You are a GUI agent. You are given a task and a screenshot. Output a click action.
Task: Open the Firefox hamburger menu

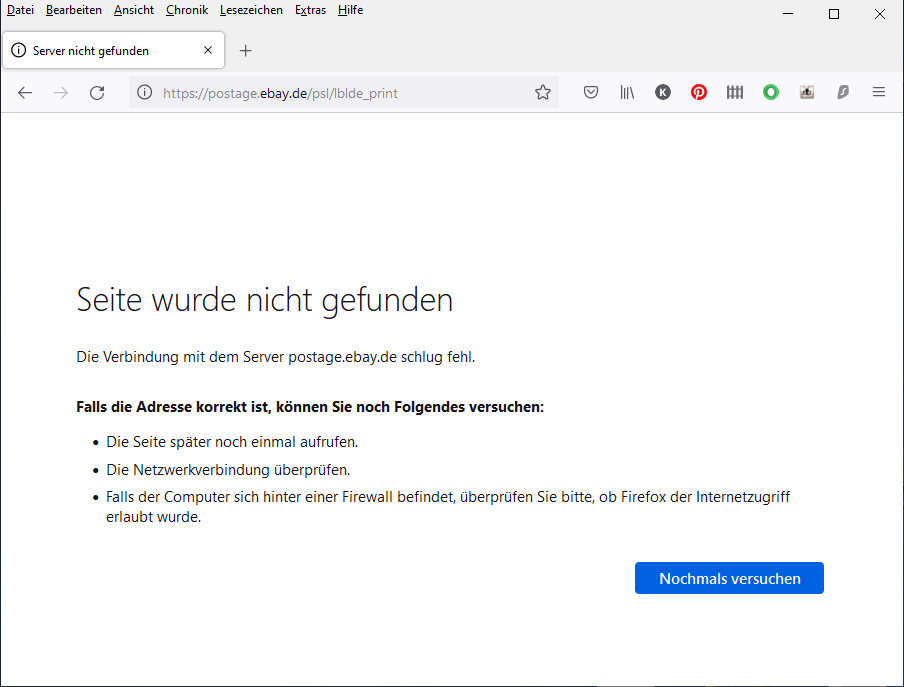tap(879, 93)
